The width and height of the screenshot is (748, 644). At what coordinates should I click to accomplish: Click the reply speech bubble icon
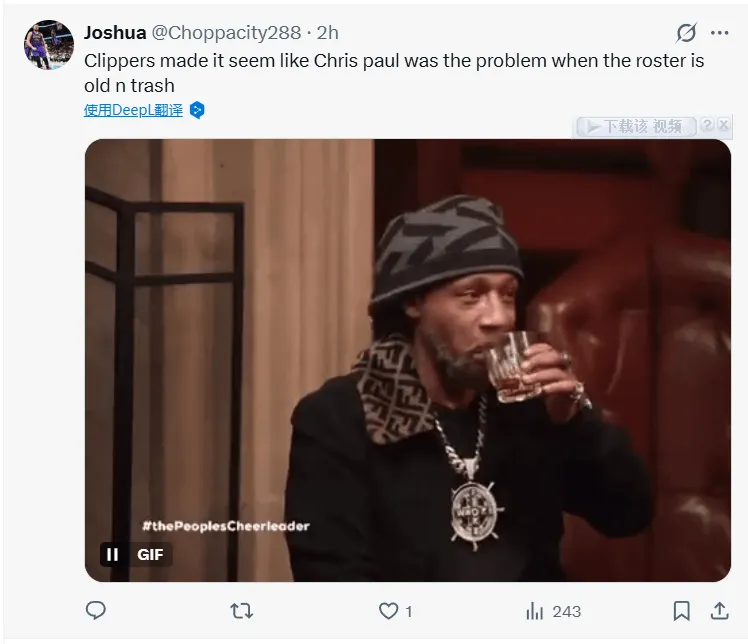click(x=96, y=610)
